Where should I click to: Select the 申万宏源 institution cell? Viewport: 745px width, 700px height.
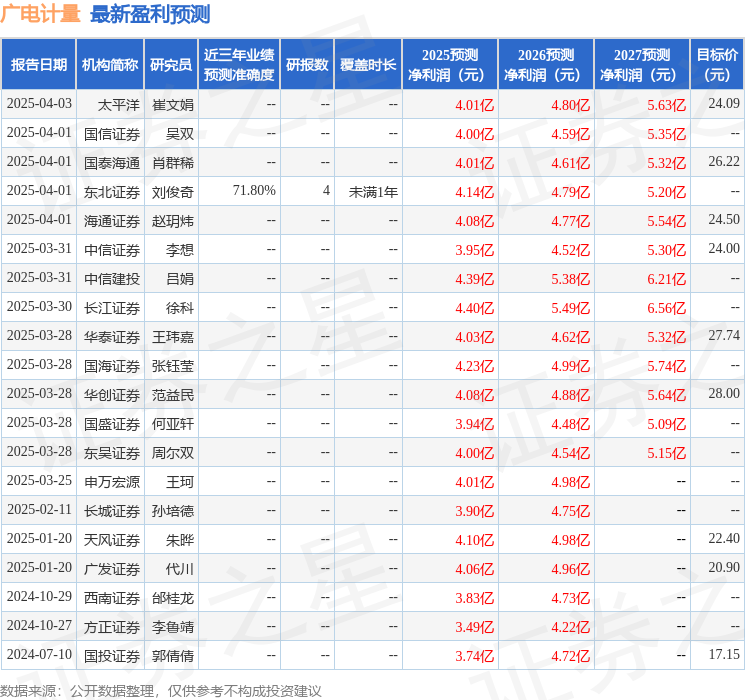point(112,482)
